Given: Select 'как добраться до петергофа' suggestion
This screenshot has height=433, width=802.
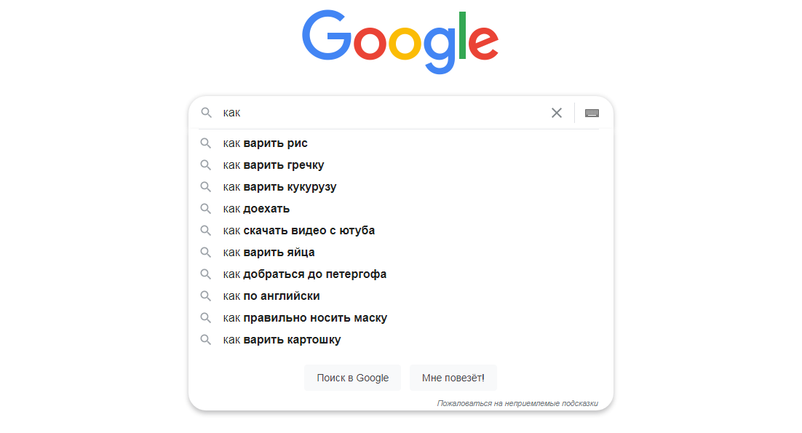Looking at the screenshot, I should coord(304,274).
